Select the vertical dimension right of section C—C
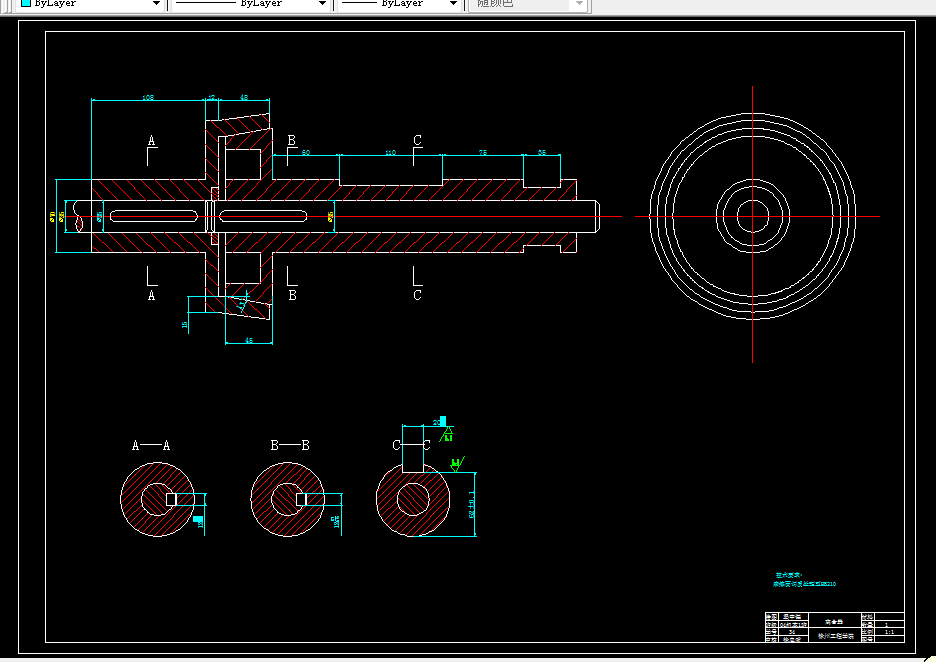 pyautogui.click(x=472, y=505)
